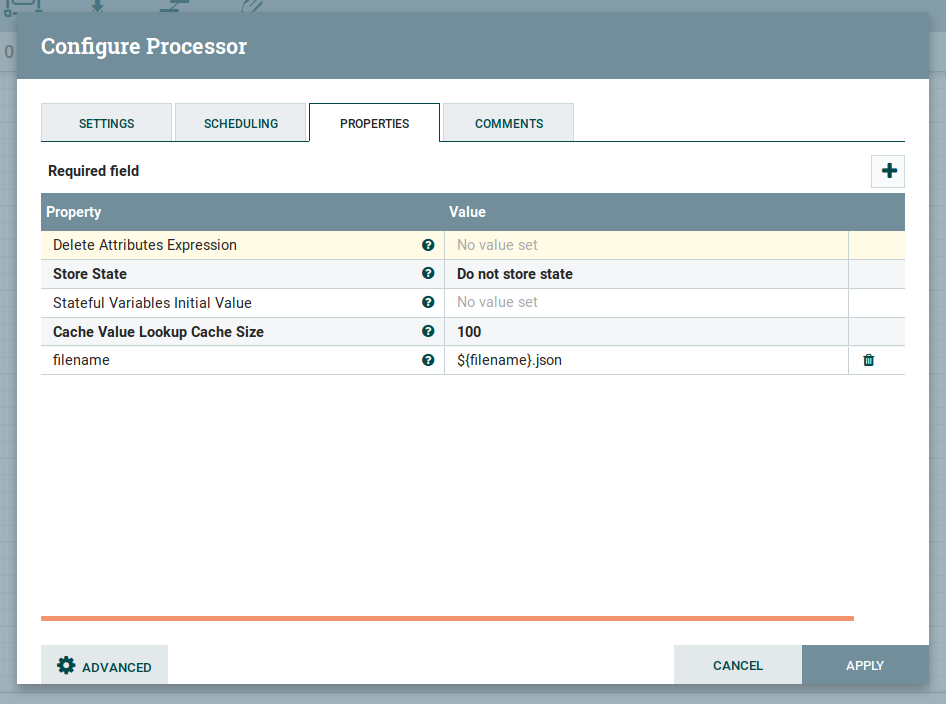Open the Scheduling tab

point(240,122)
